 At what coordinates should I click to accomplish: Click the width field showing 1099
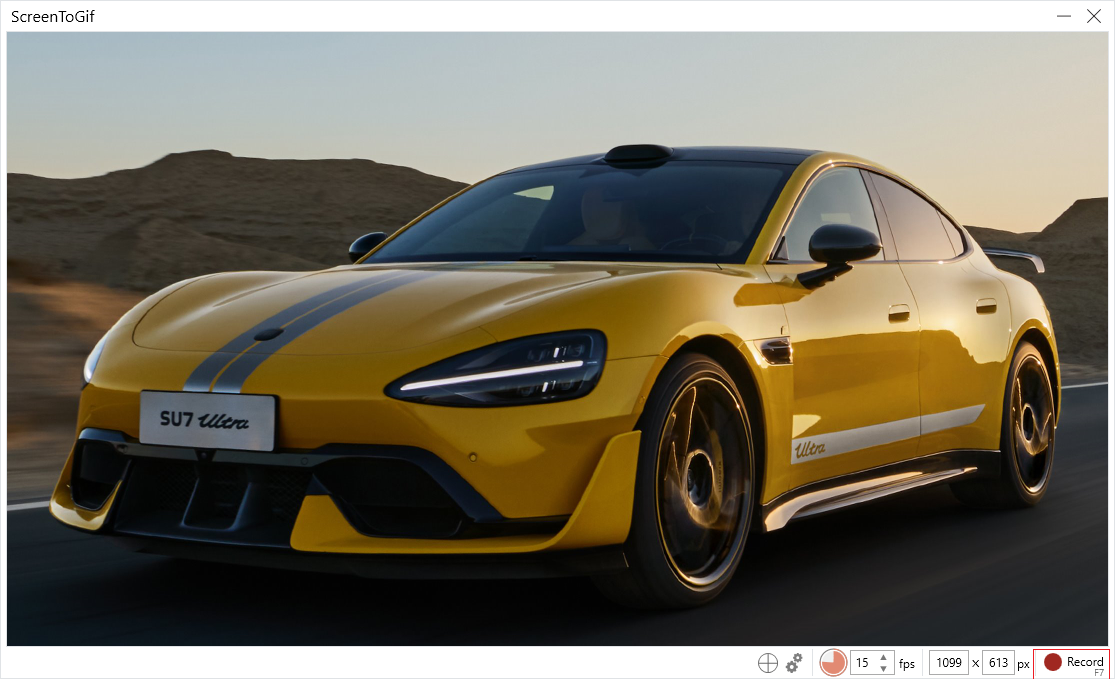point(949,663)
